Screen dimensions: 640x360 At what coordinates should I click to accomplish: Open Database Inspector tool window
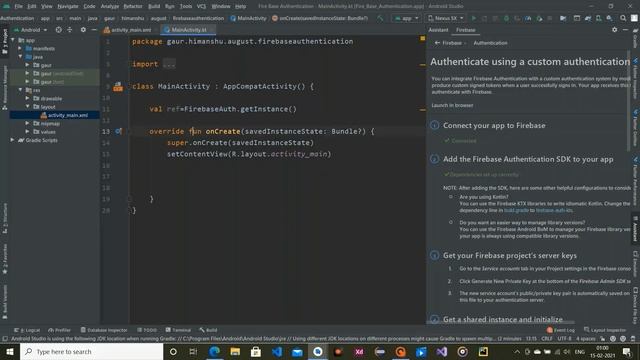104,330
